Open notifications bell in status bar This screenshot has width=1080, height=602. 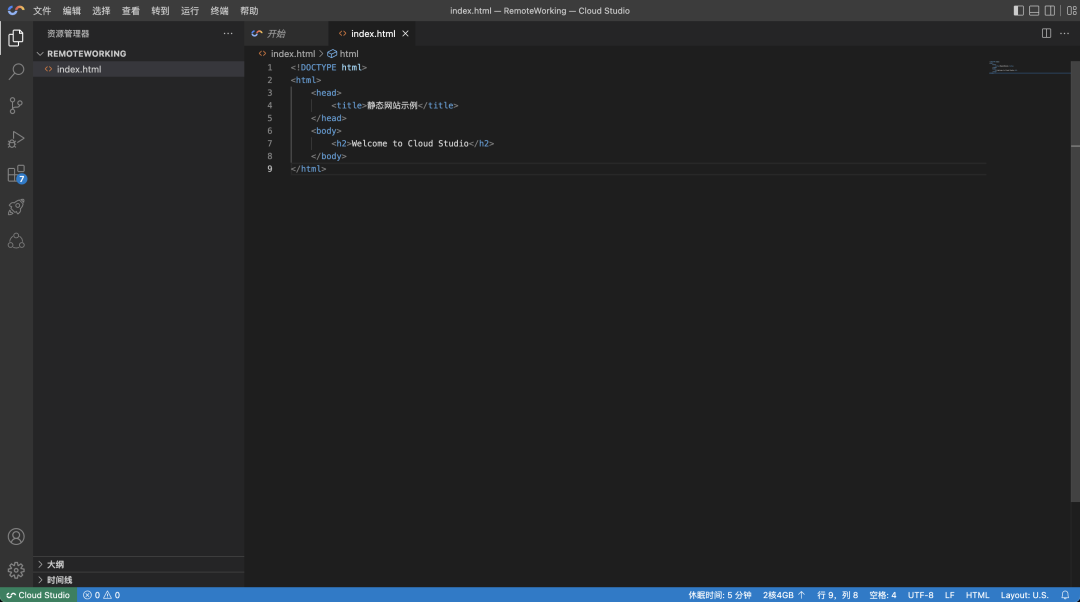pos(1066,595)
